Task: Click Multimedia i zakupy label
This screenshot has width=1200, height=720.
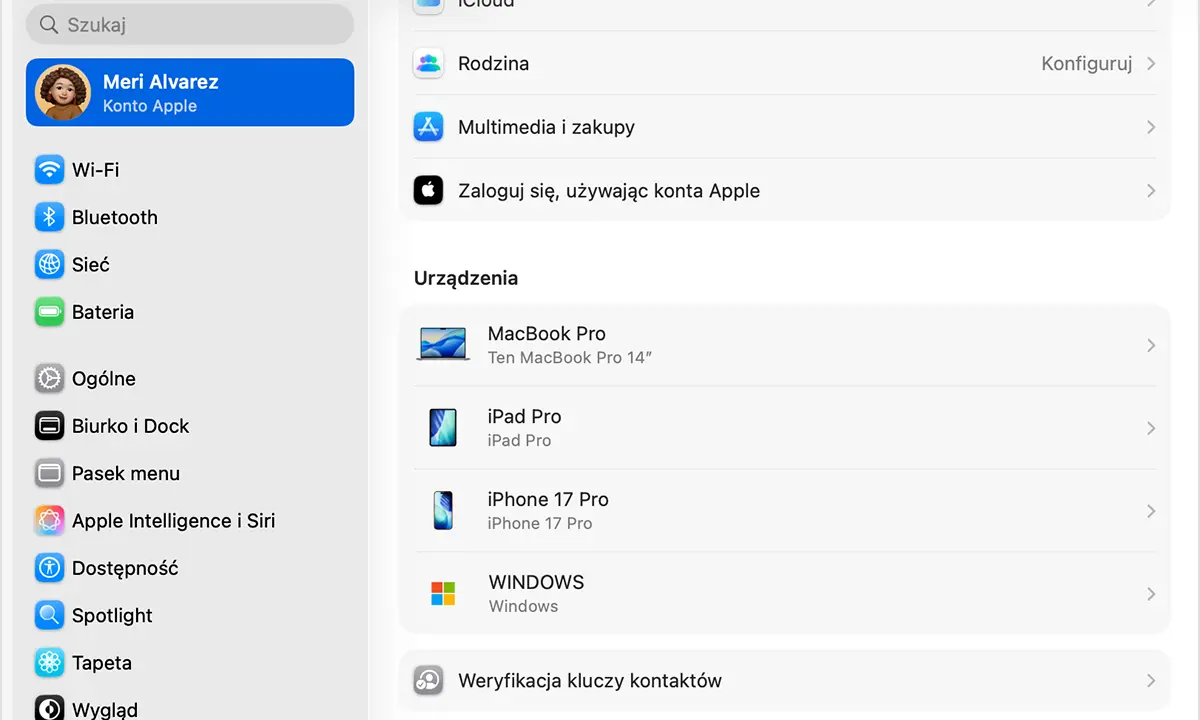Action: tap(546, 127)
